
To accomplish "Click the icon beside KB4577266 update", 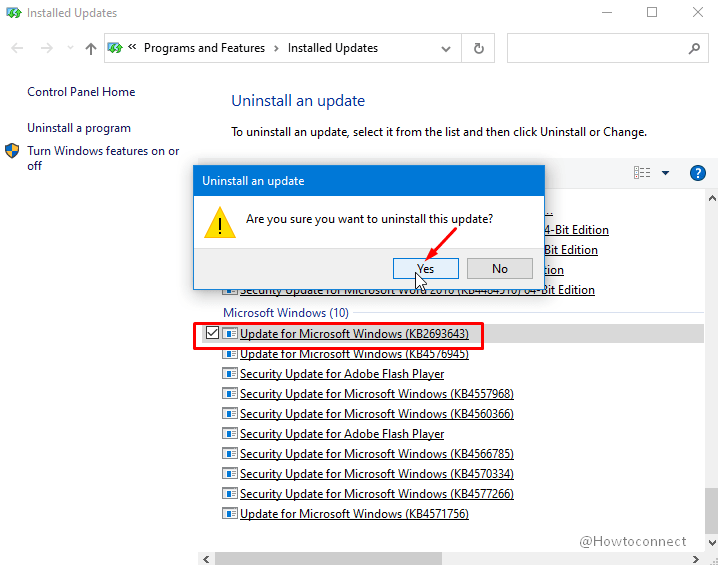I will click(229, 493).
